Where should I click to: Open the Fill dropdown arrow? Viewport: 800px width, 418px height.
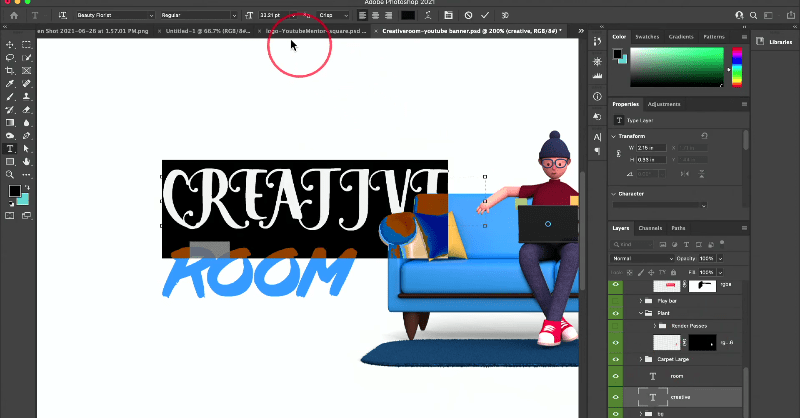pos(720,272)
